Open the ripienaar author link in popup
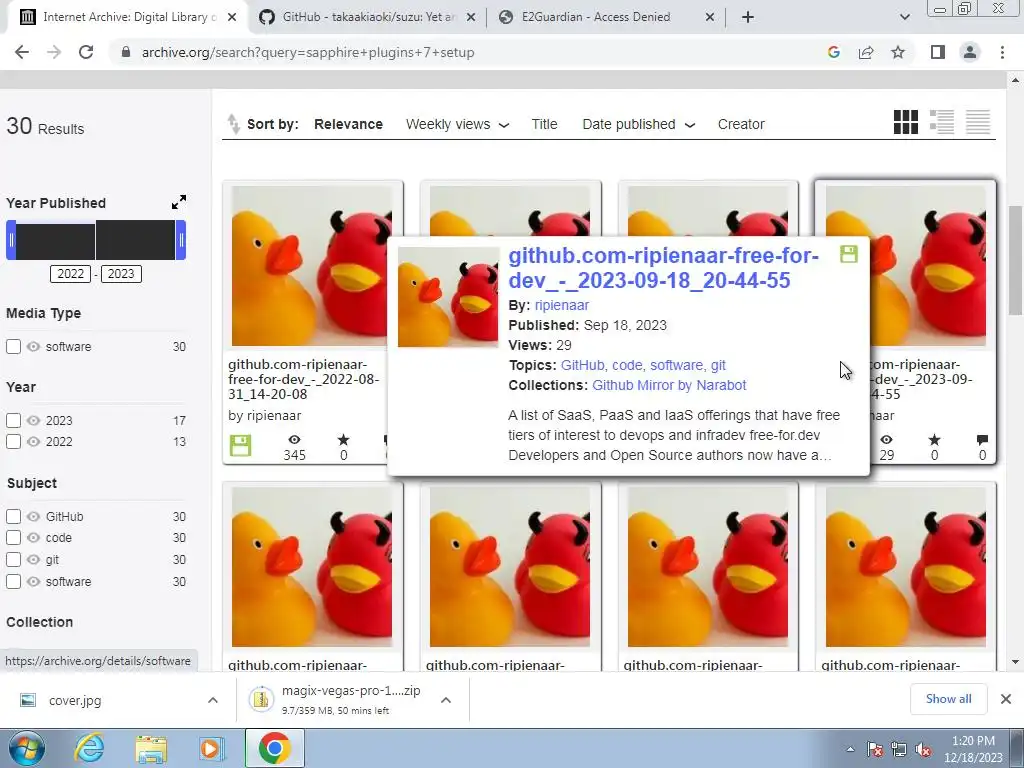The height and width of the screenshot is (768, 1024). pyautogui.click(x=562, y=305)
